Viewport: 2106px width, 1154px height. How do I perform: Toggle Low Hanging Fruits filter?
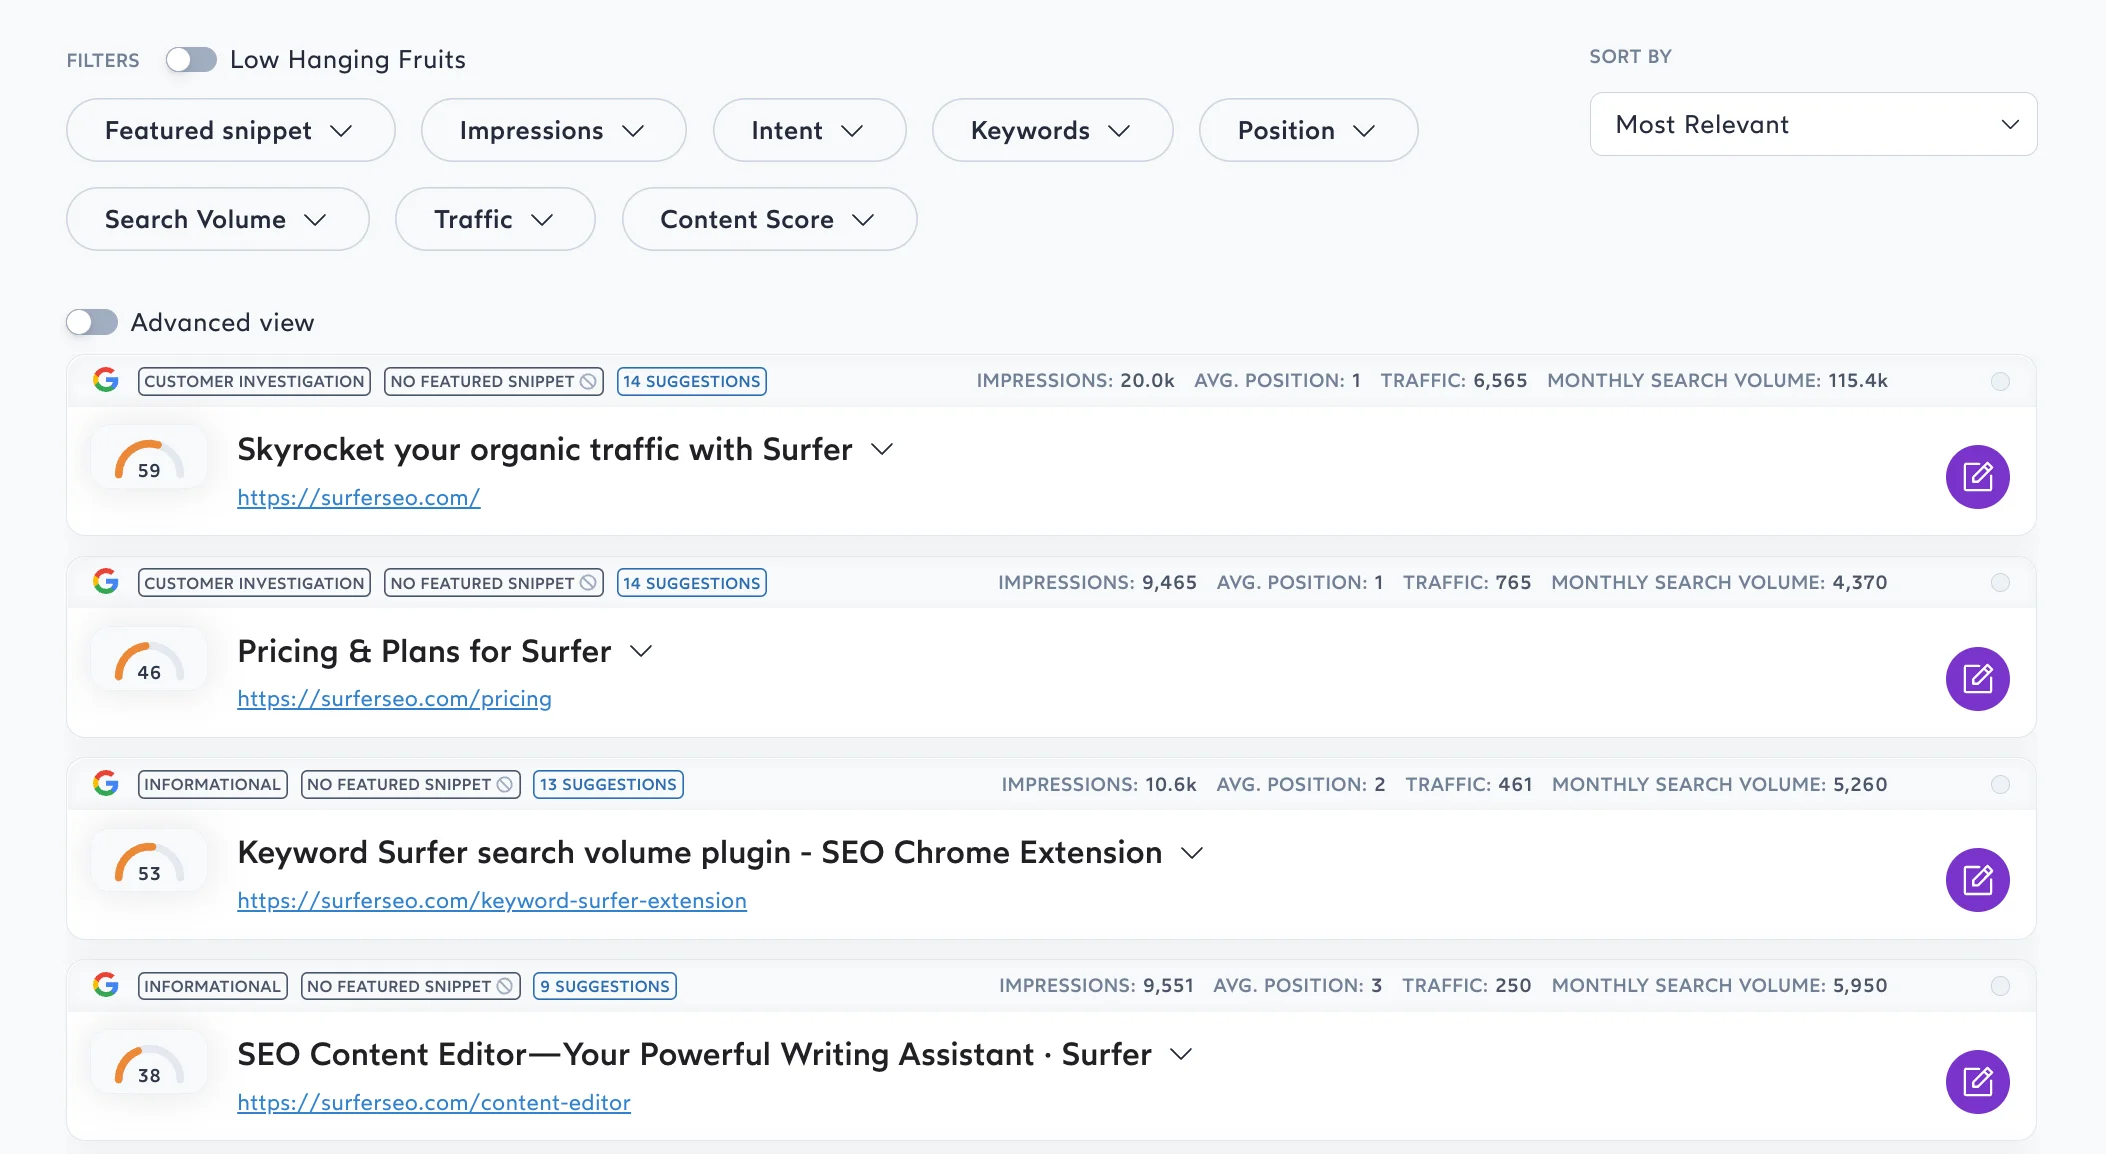[191, 60]
